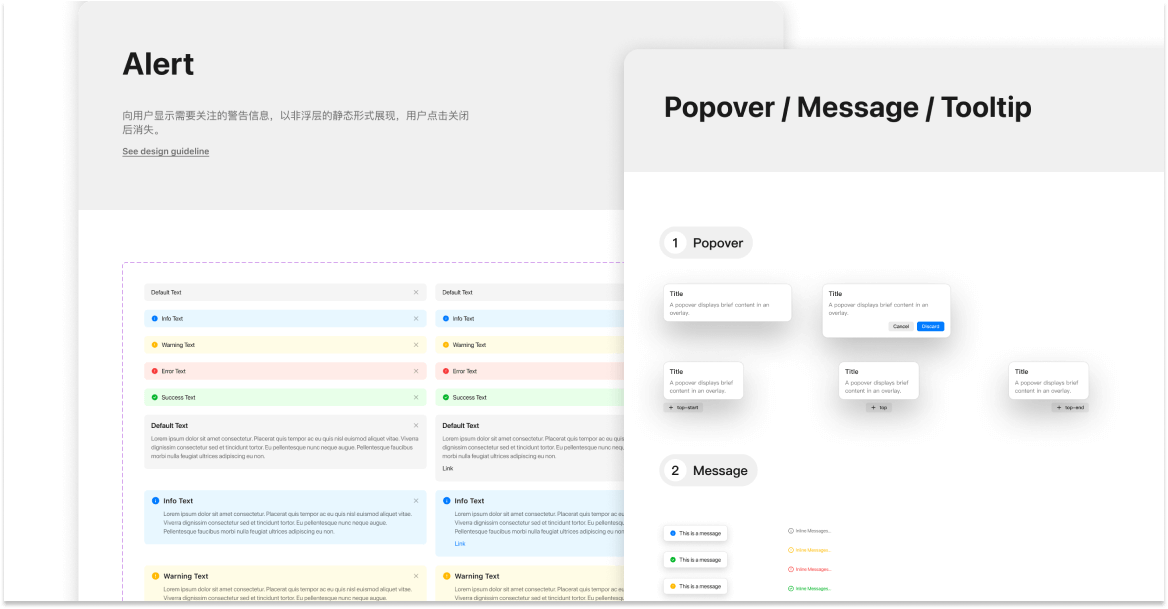The height and width of the screenshot is (609, 1168).
Task: Close the single-line Default Text alert
Action: [416, 293]
